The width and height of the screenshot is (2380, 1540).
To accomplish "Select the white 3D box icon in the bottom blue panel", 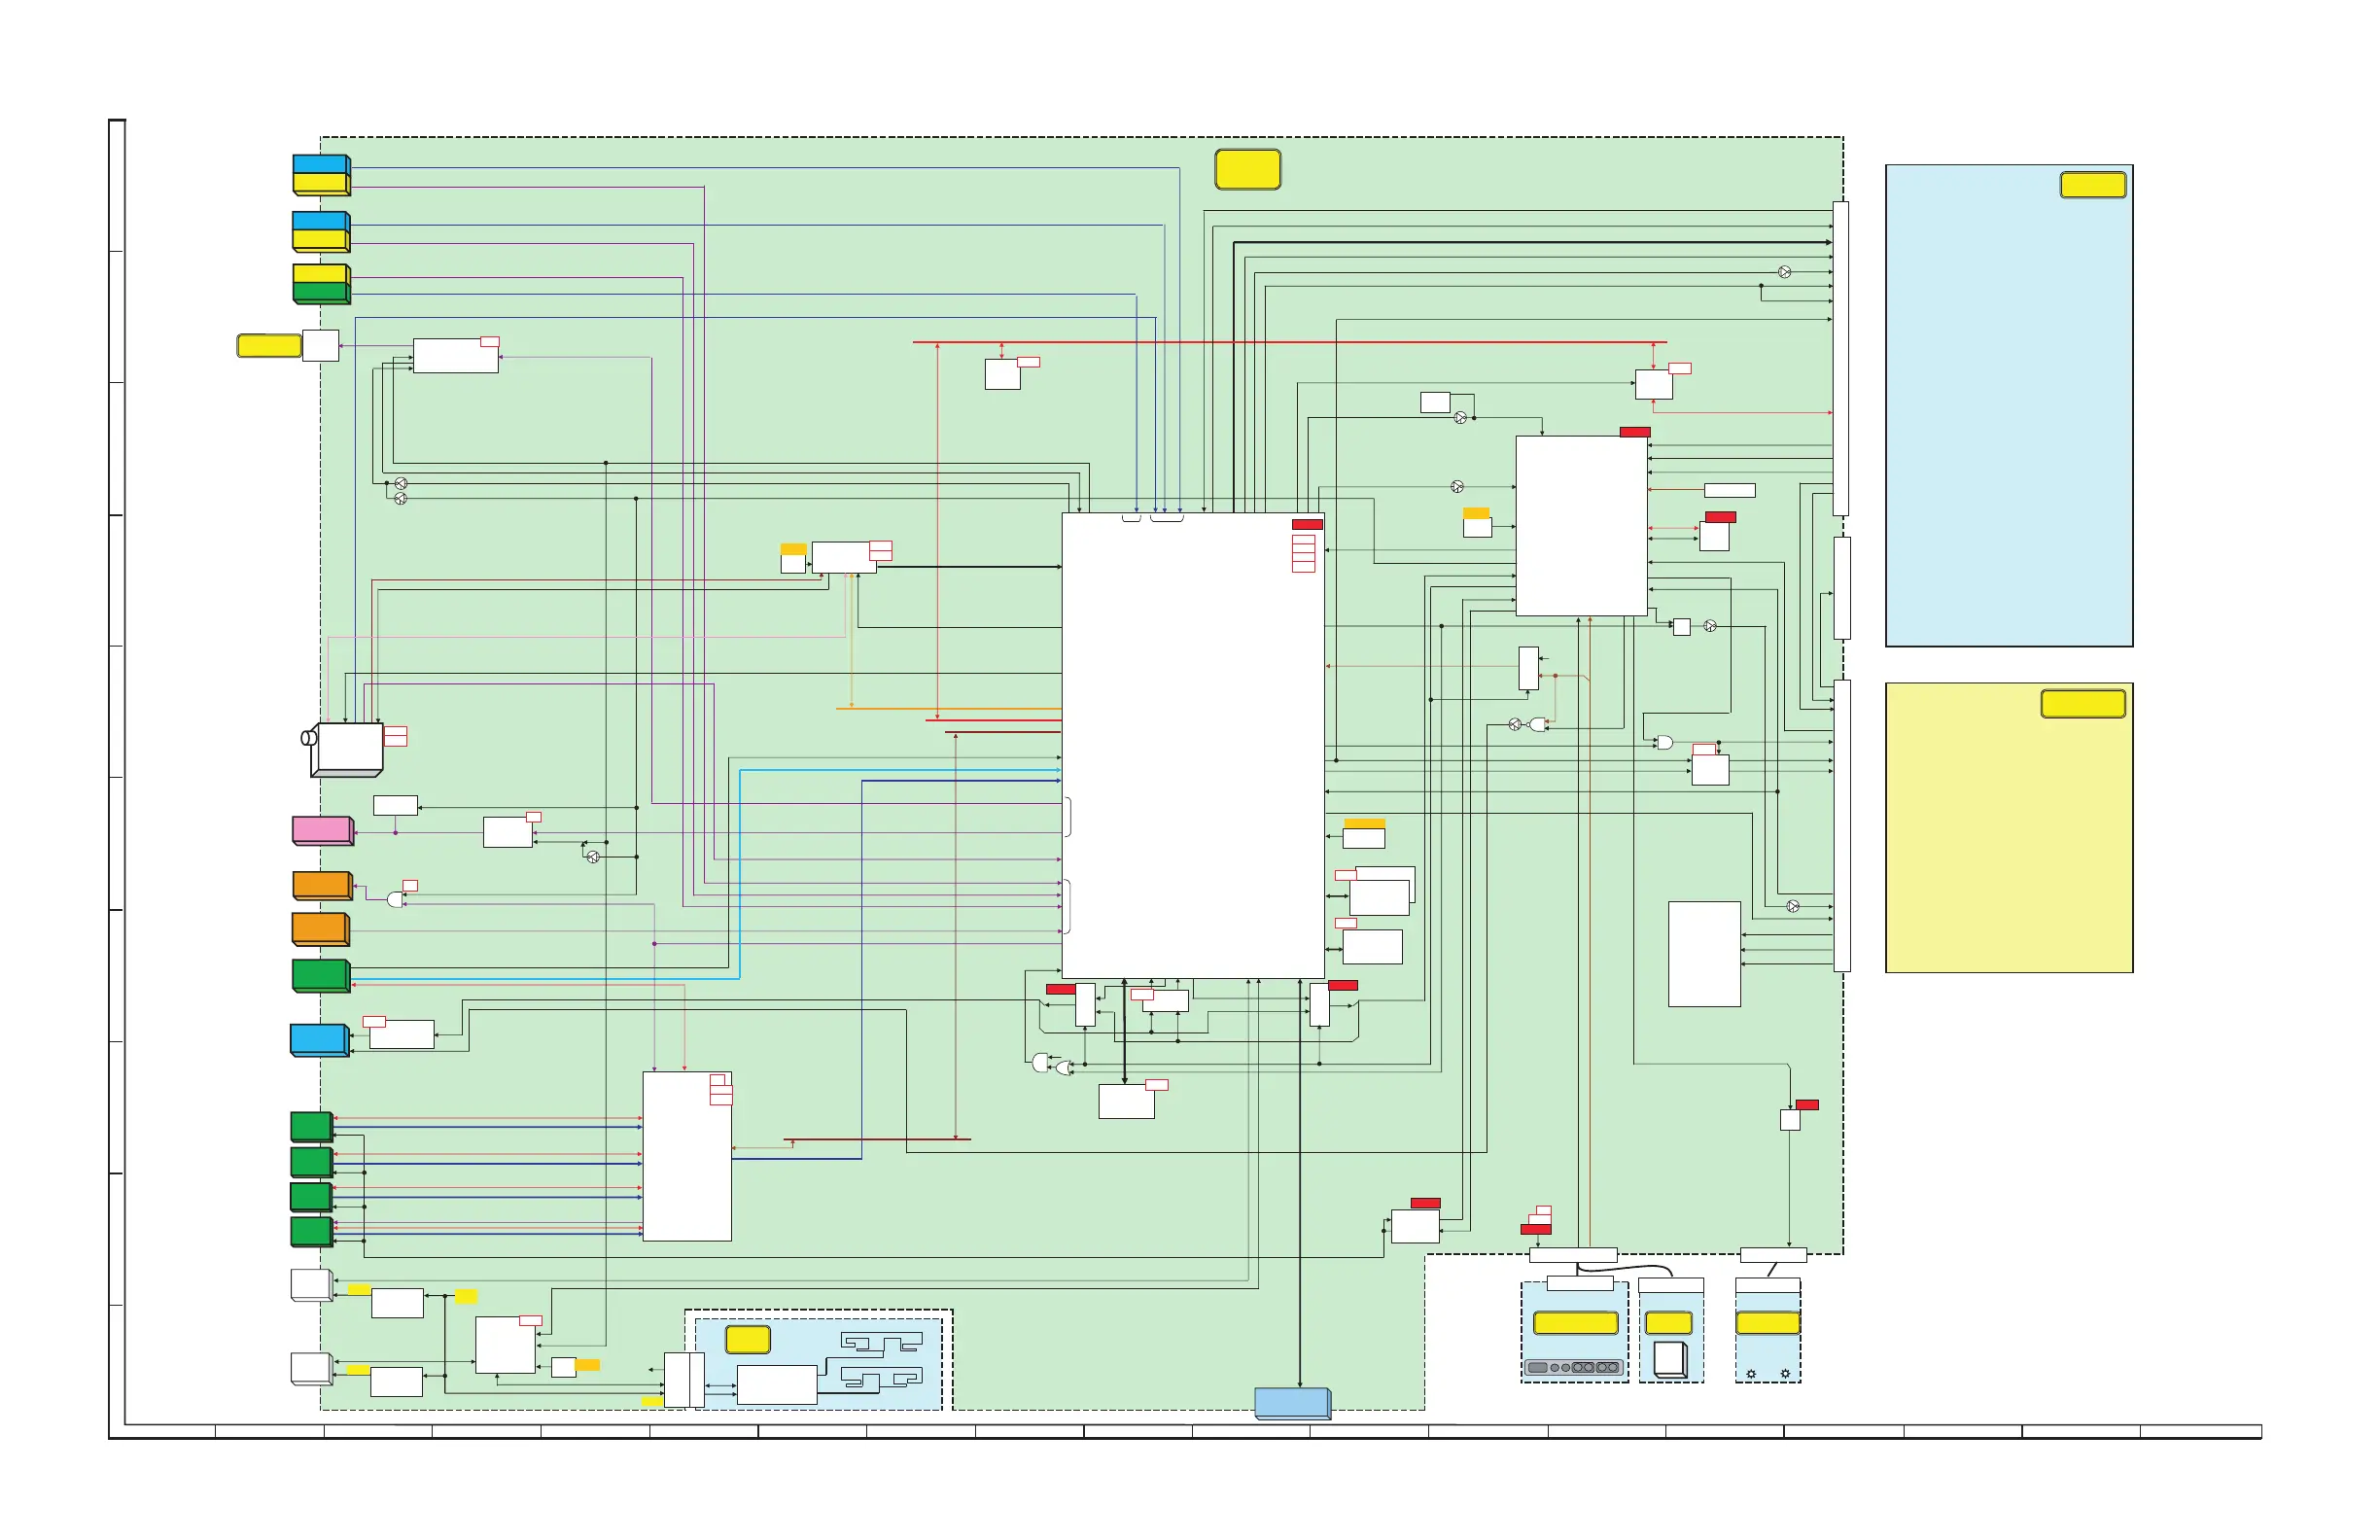I will pos(1670,1360).
